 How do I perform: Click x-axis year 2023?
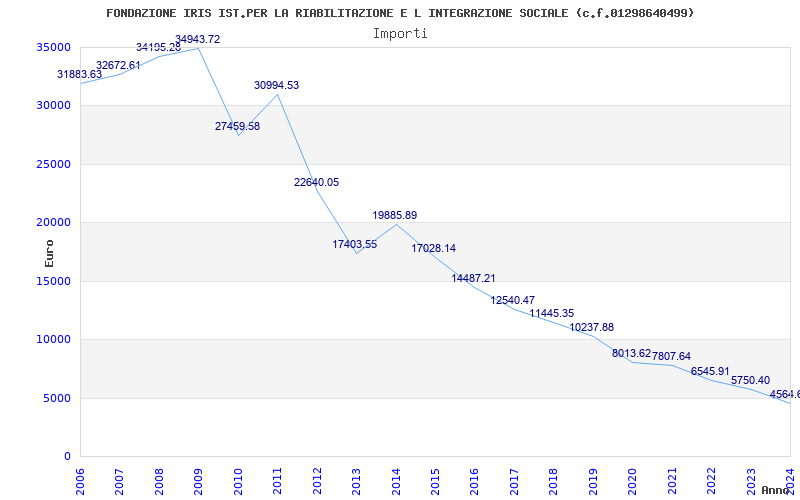point(751,481)
